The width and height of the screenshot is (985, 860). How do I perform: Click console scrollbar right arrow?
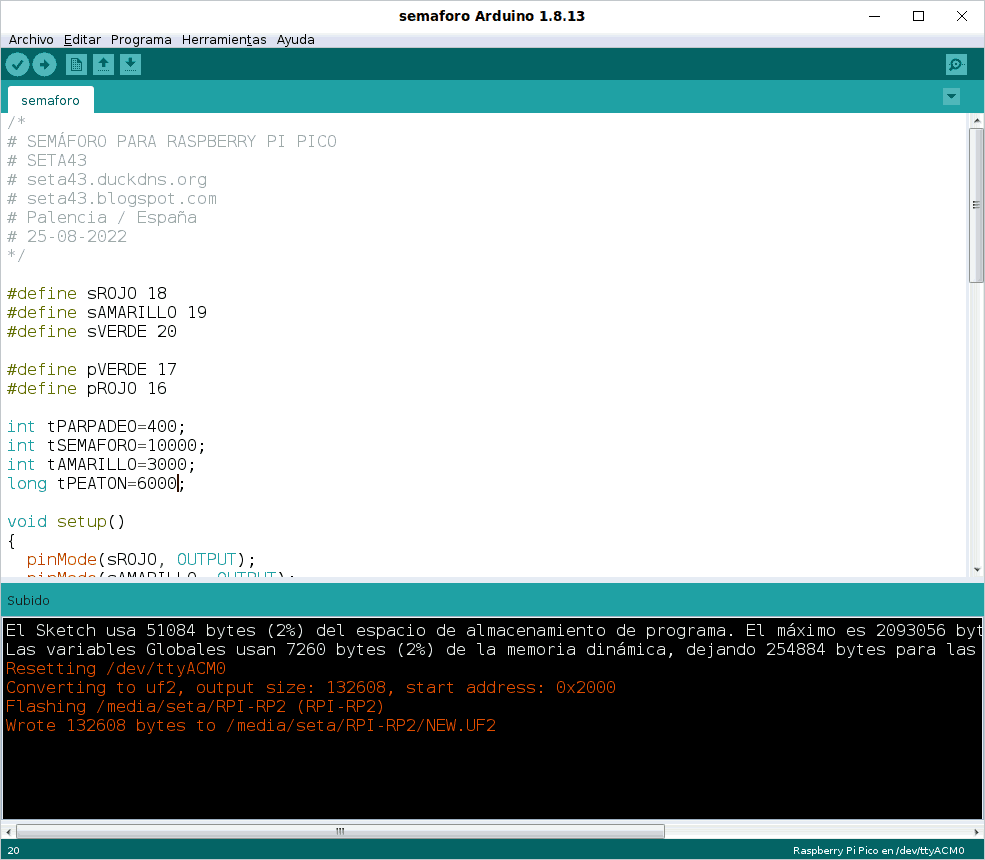(x=977, y=832)
